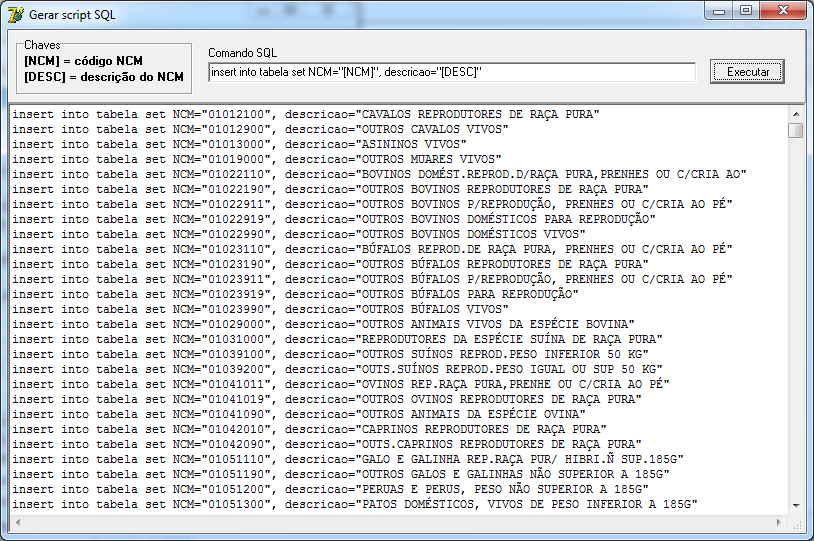Viewport: 814px width, 541px height.
Task: Click line with NCM 01039200
Action: click(337, 370)
